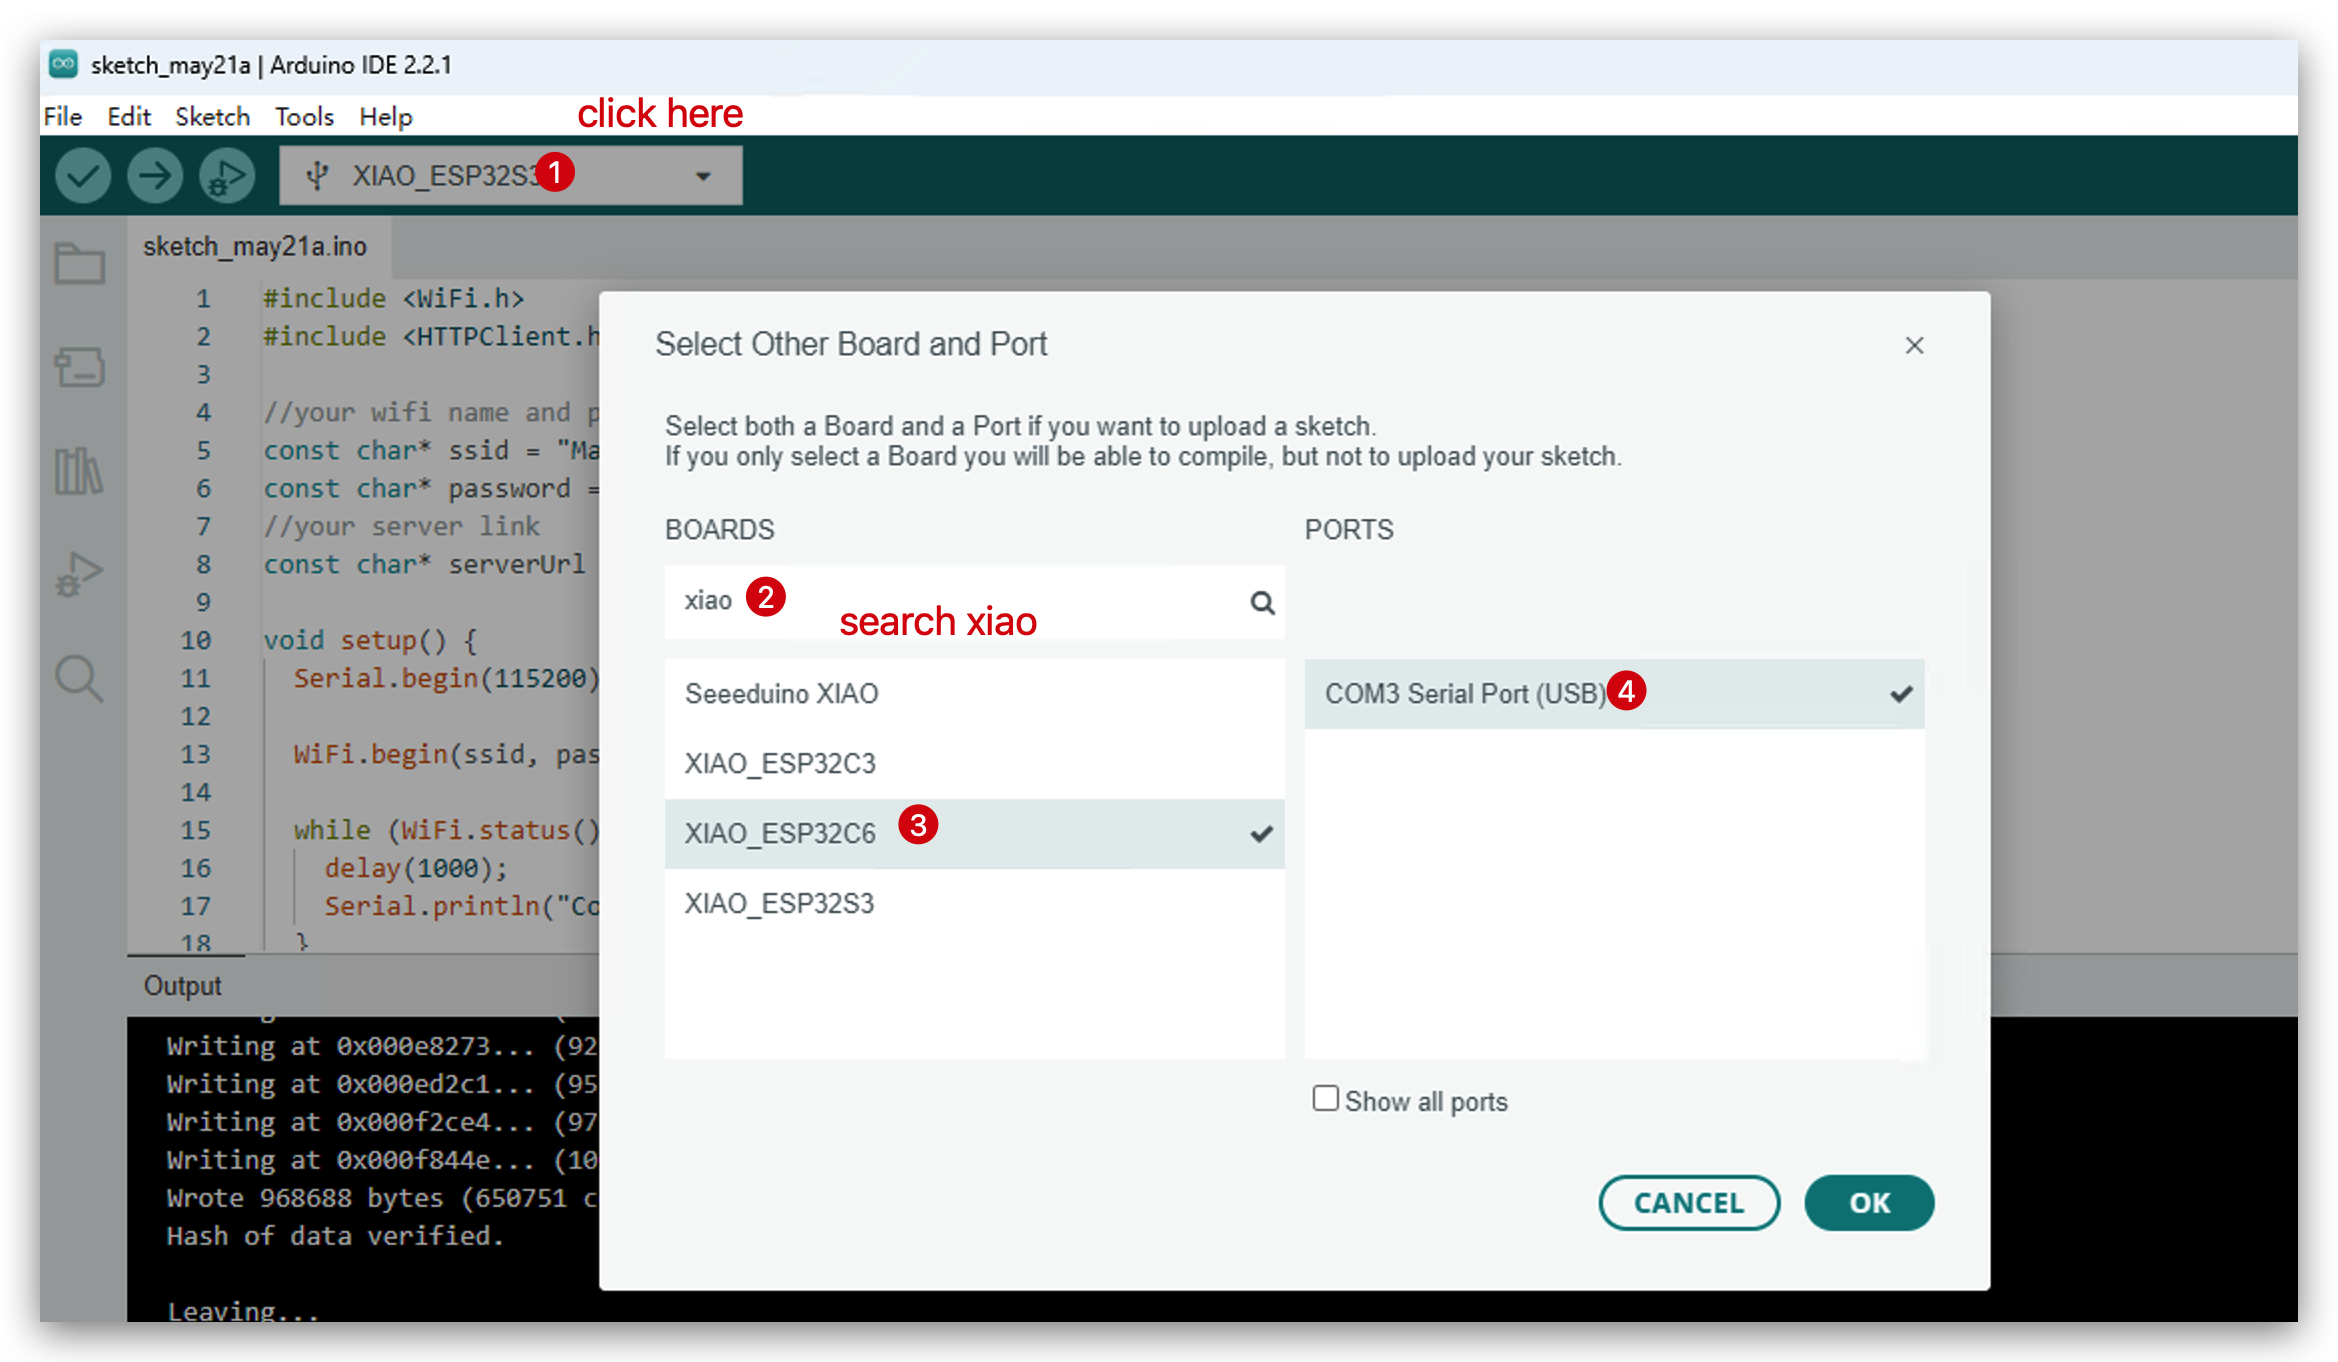Click the magnifier icon in the board search box
This screenshot has height=1362, width=2338.
(x=1262, y=603)
